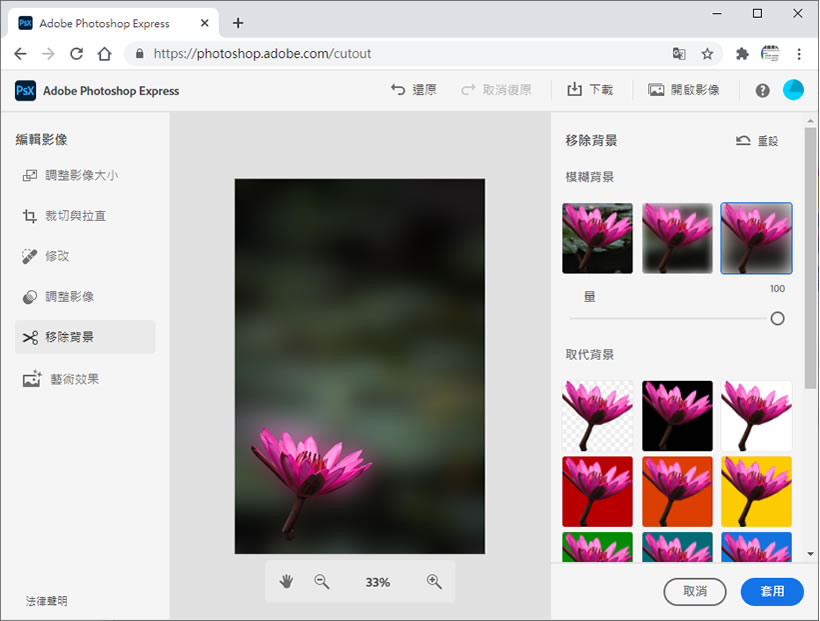Select the unblurred background thumbnail
Viewport: 820px width, 621px height.
point(597,238)
